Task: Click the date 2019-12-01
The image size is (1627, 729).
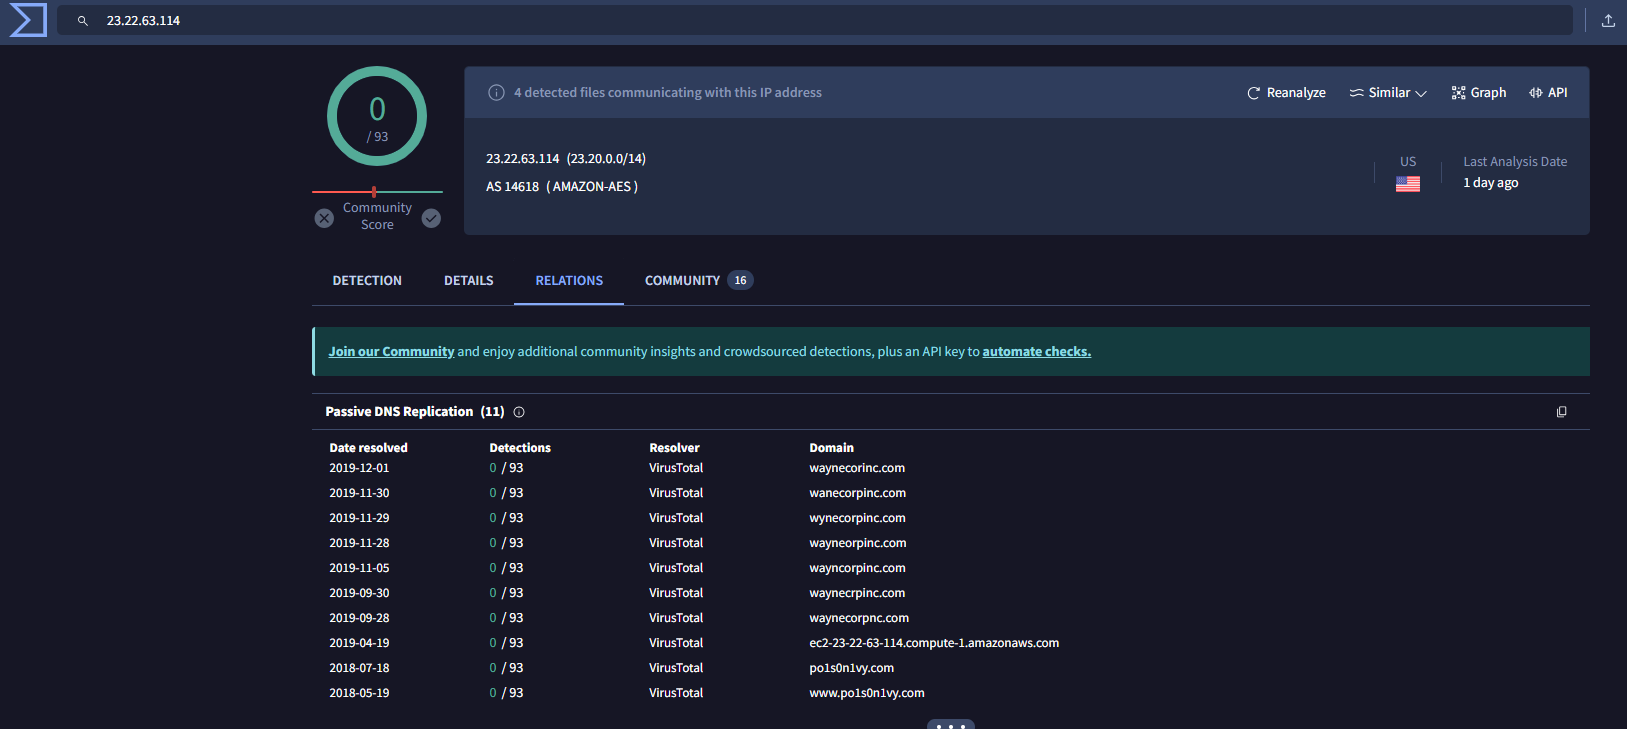Action: tap(359, 468)
